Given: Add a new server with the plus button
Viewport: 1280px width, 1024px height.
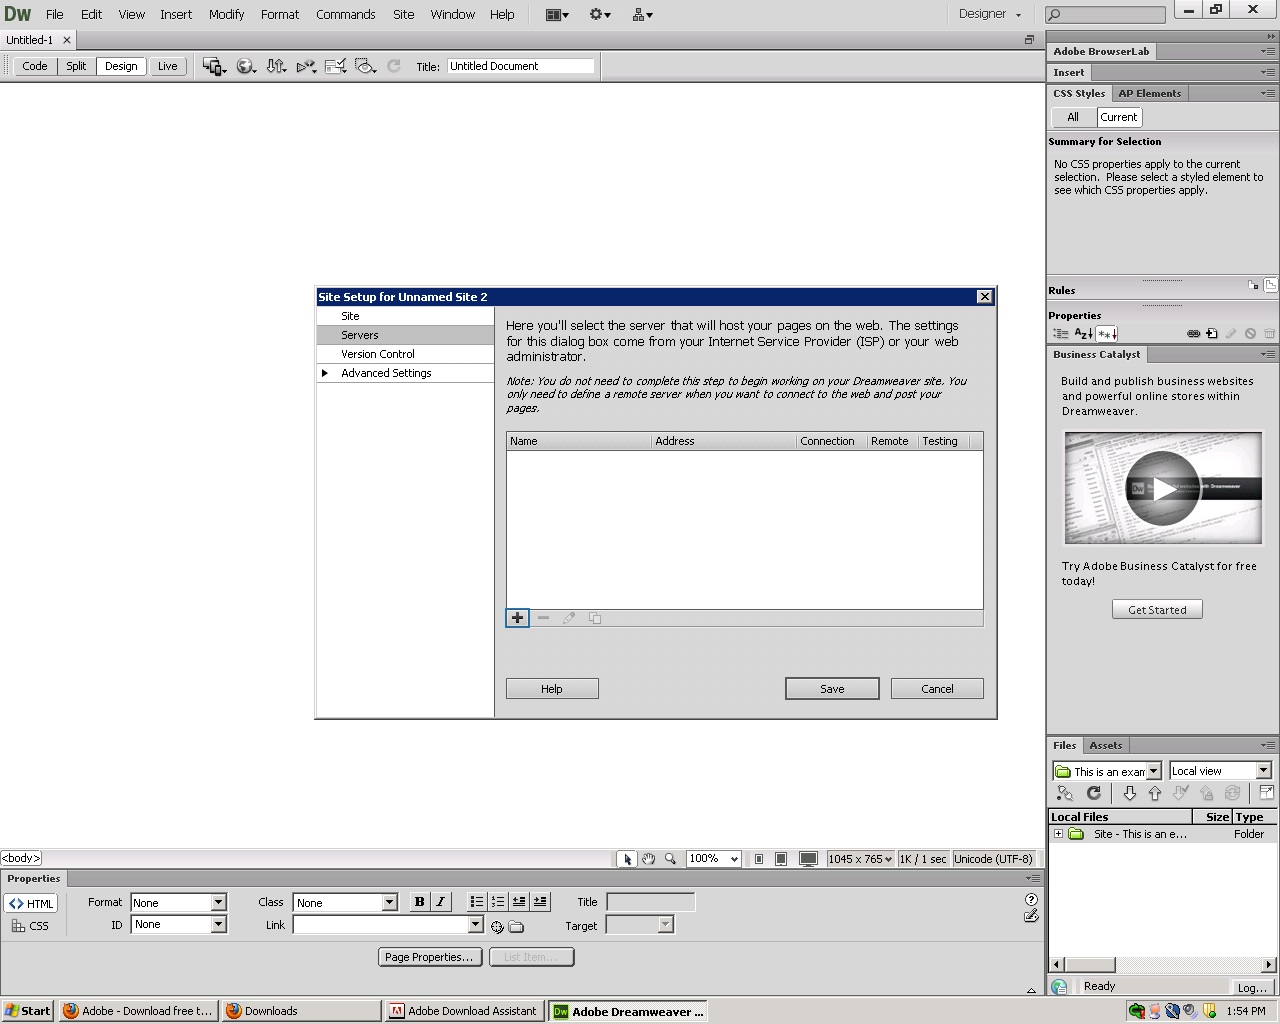Looking at the screenshot, I should (517, 618).
